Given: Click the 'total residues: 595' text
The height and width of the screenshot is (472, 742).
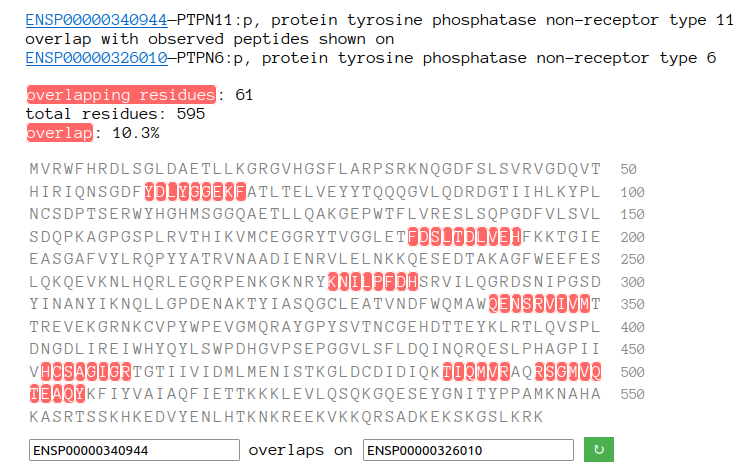Looking at the screenshot, I should [115, 114].
